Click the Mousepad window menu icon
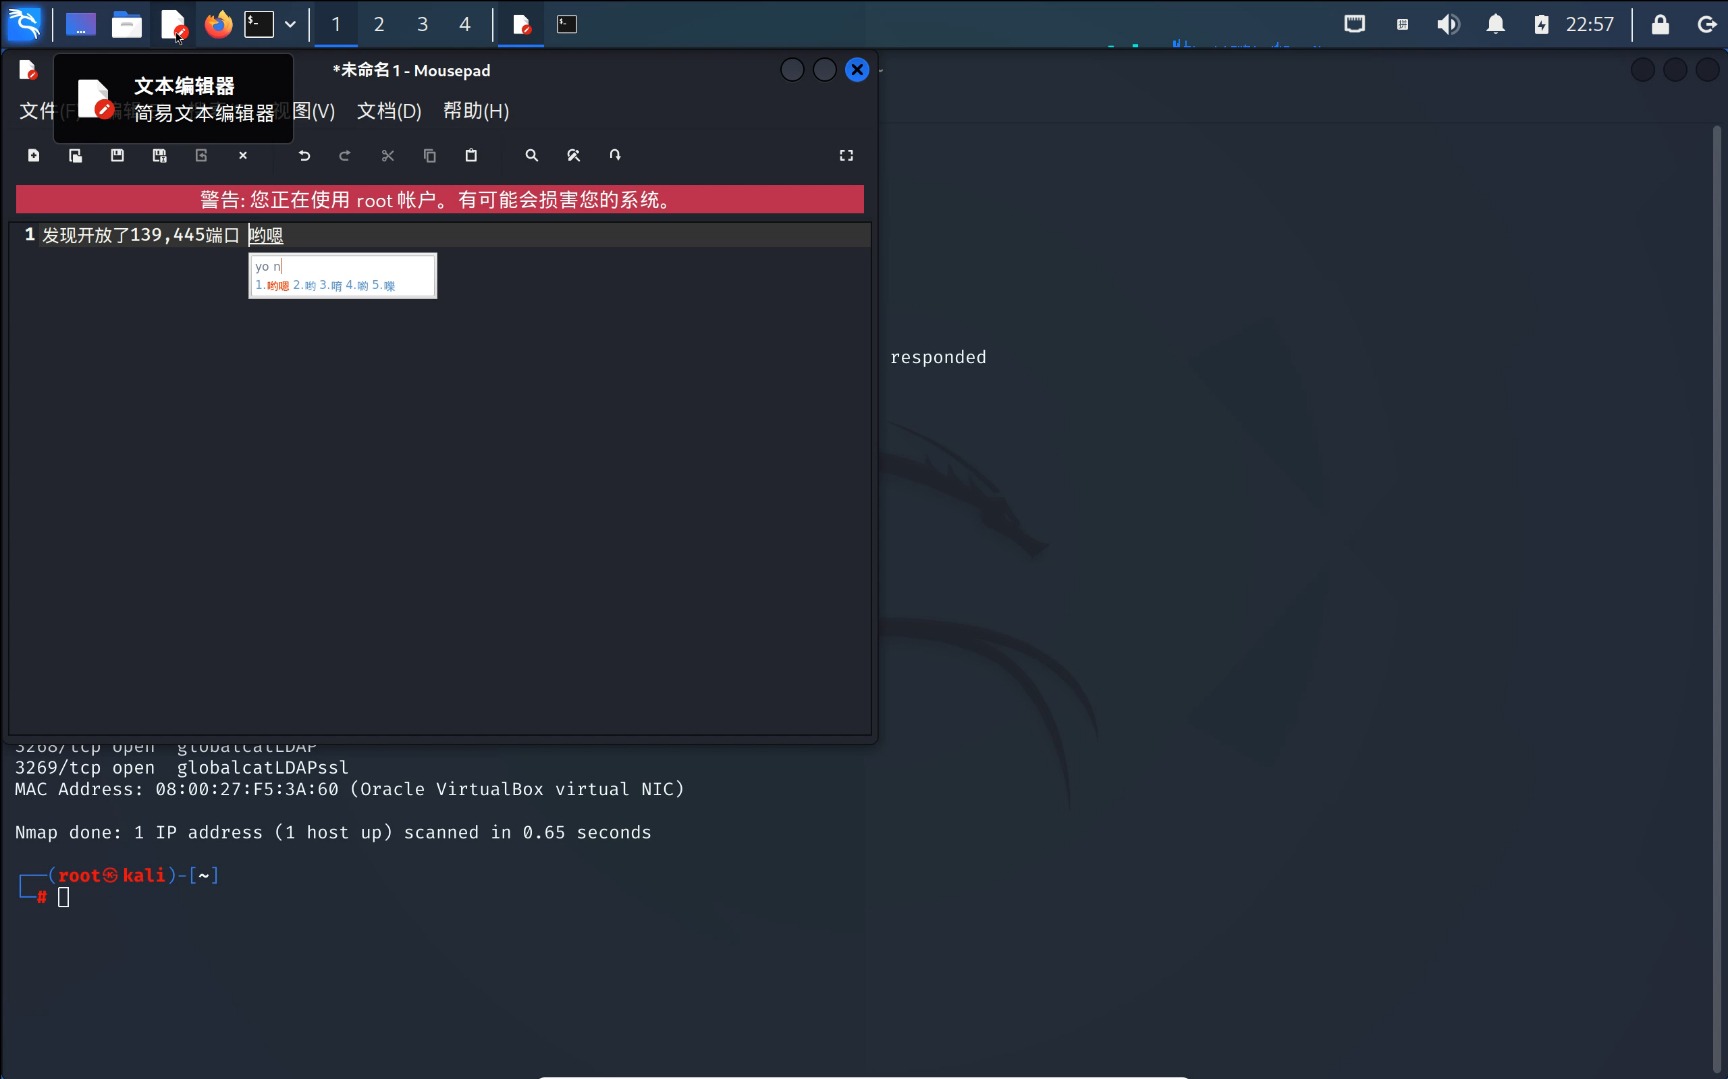Image resolution: width=1728 pixels, height=1079 pixels. point(28,70)
